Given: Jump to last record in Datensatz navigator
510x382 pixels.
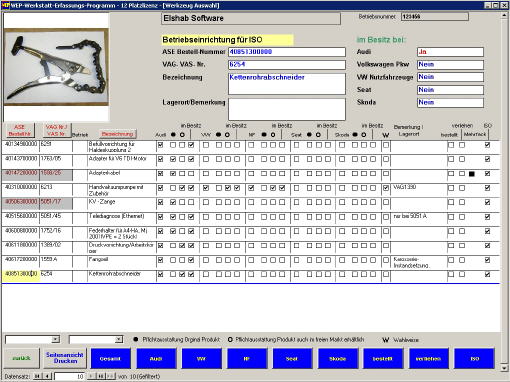Looking at the screenshot, I should (101, 376).
